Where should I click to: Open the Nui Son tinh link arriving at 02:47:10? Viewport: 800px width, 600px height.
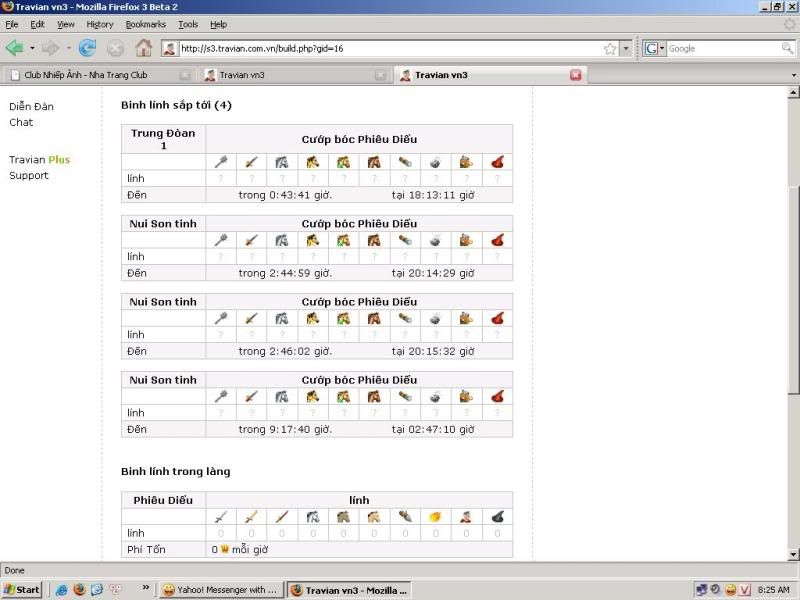163,380
